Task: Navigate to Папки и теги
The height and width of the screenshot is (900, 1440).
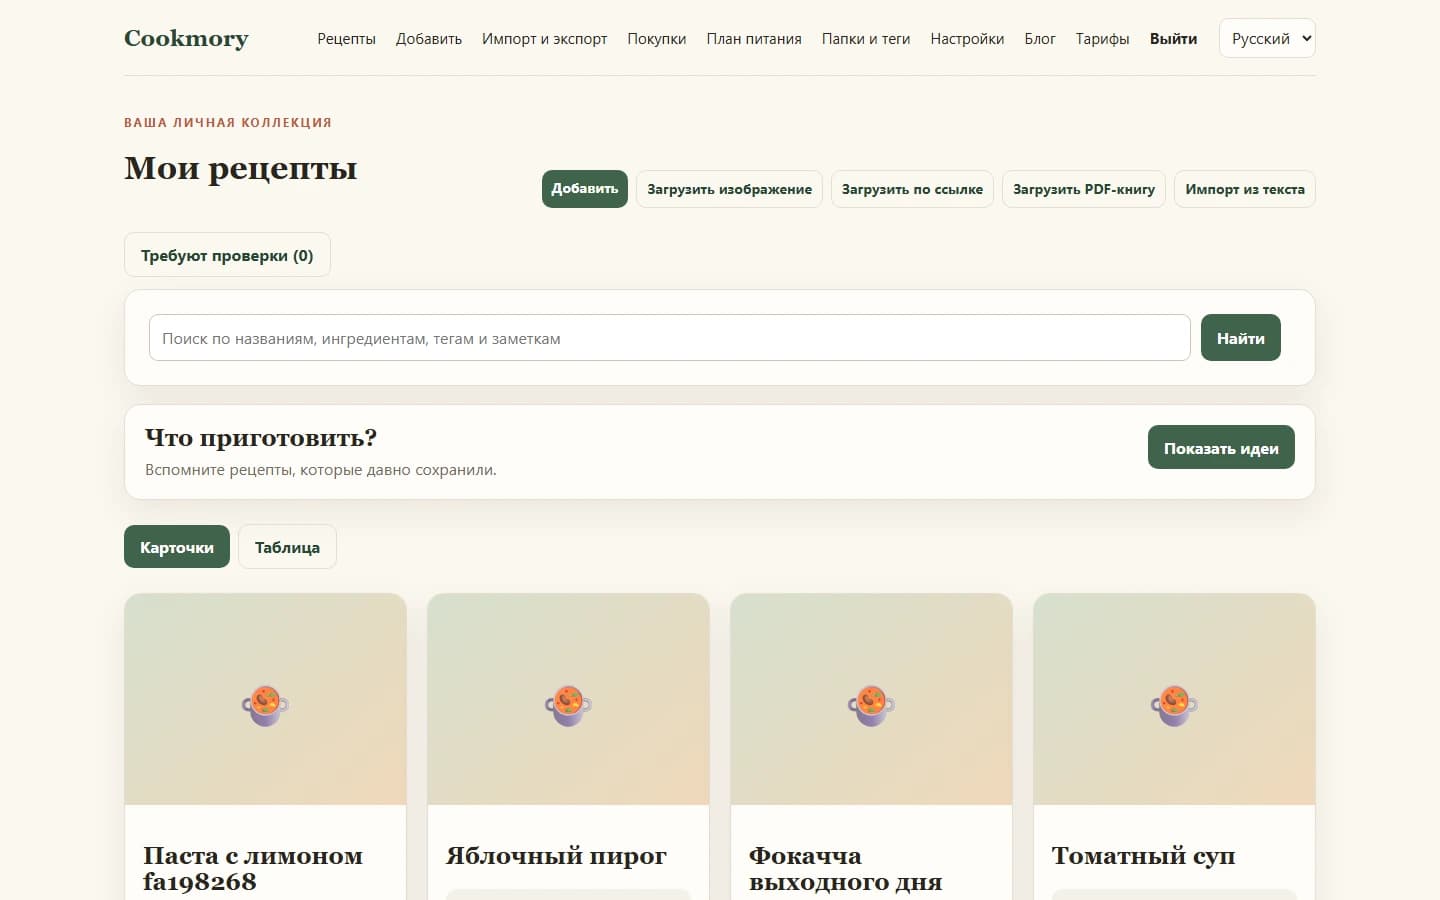Action: pos(866,39)
